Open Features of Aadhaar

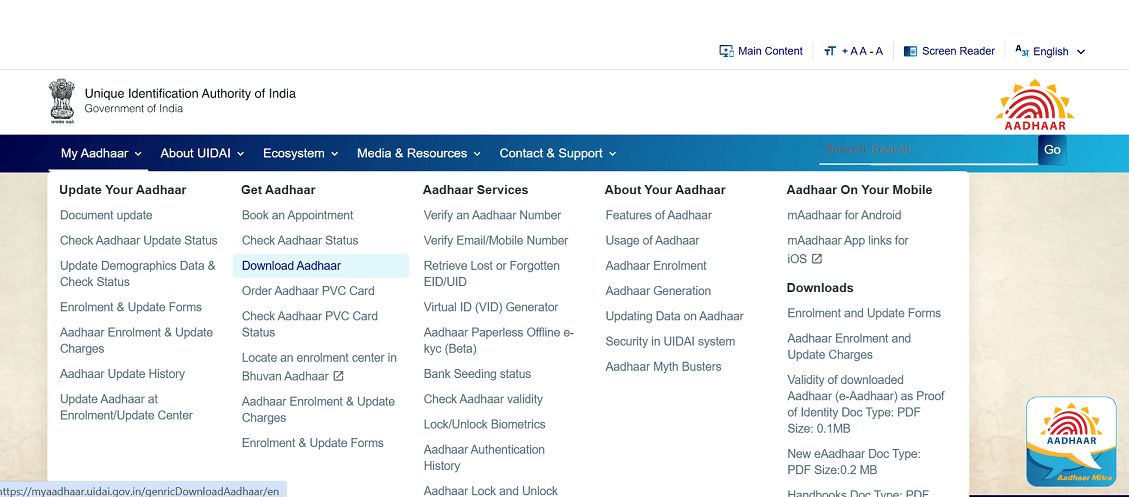[659, 215]
